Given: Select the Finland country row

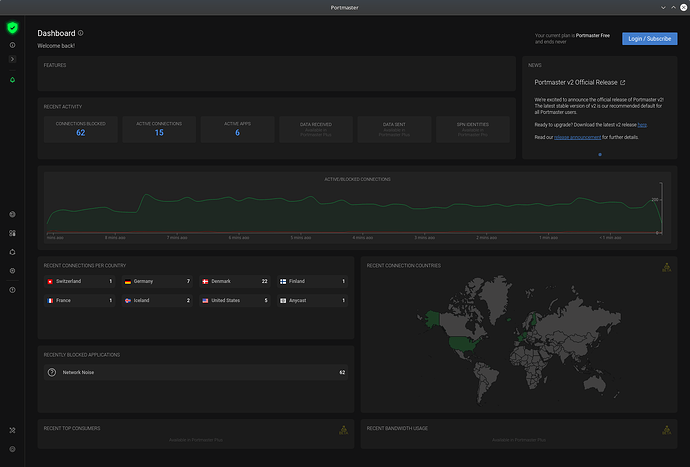Looking at the screenshot, I should [x=312, y=281].
